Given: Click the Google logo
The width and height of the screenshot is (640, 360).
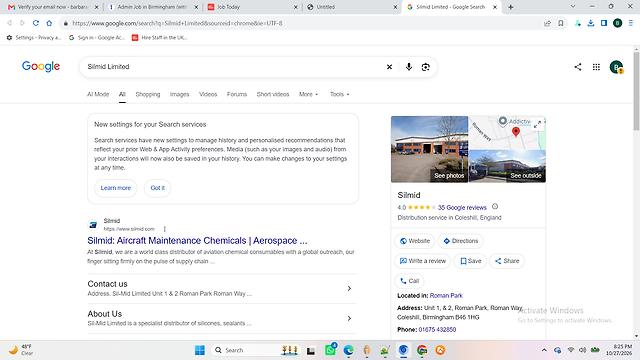Looking at the screenshot, I should click(x=41, y=67).
